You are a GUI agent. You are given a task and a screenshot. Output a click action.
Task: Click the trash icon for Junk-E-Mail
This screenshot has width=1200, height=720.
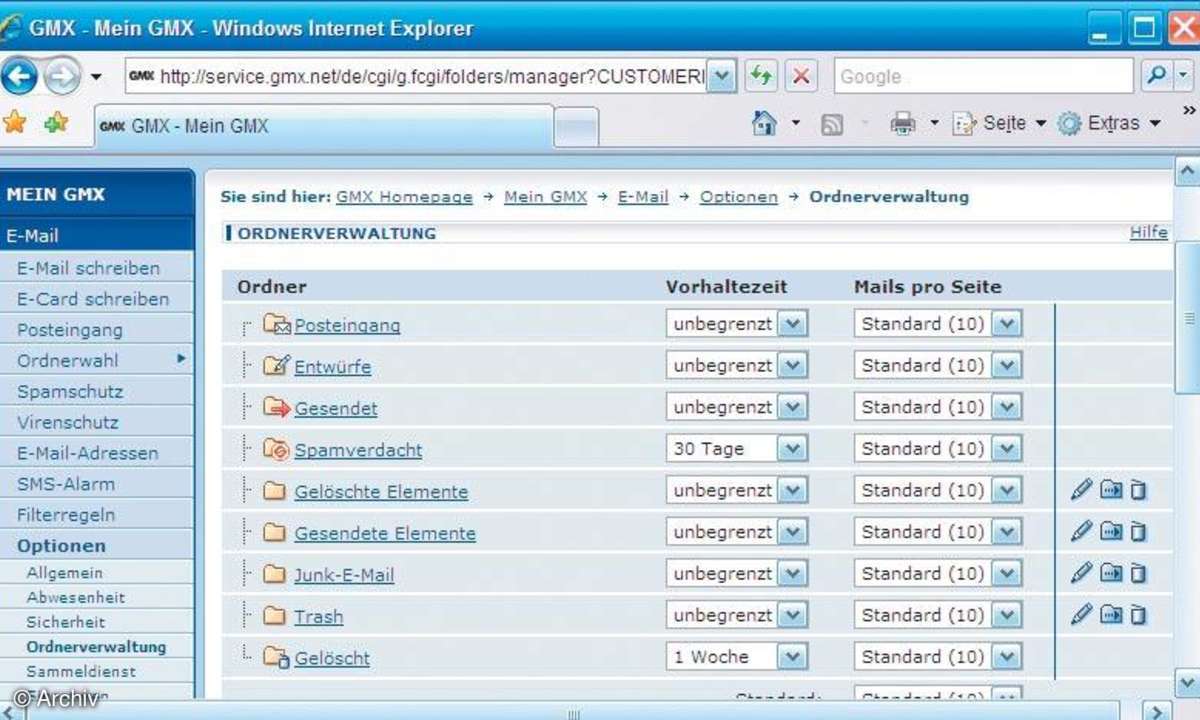pos(1137,574)
